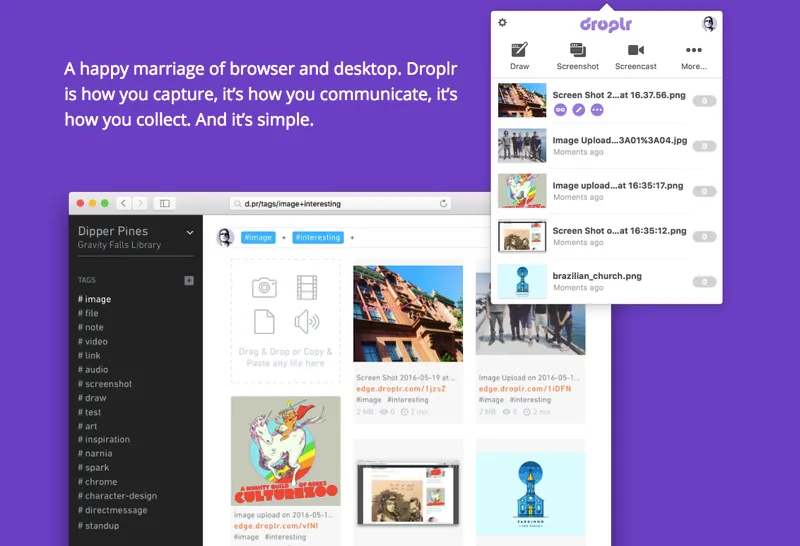
Task: Click the user avatar beside the tag filters
Action: (x=225, y=237)
